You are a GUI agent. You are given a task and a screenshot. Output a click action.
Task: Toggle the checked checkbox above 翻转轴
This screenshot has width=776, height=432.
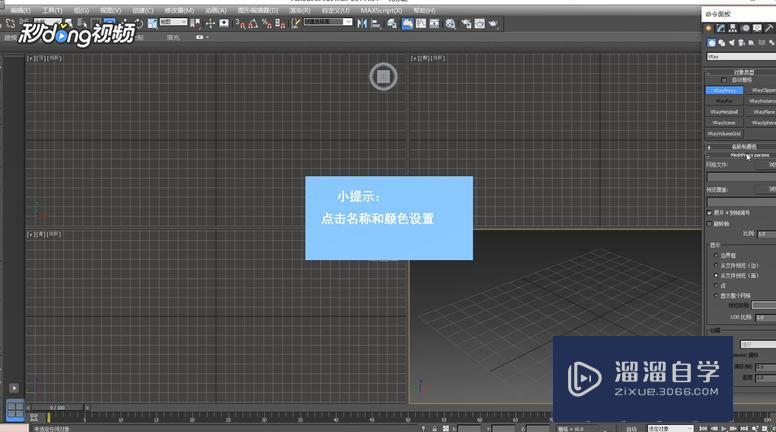(709, 213)
